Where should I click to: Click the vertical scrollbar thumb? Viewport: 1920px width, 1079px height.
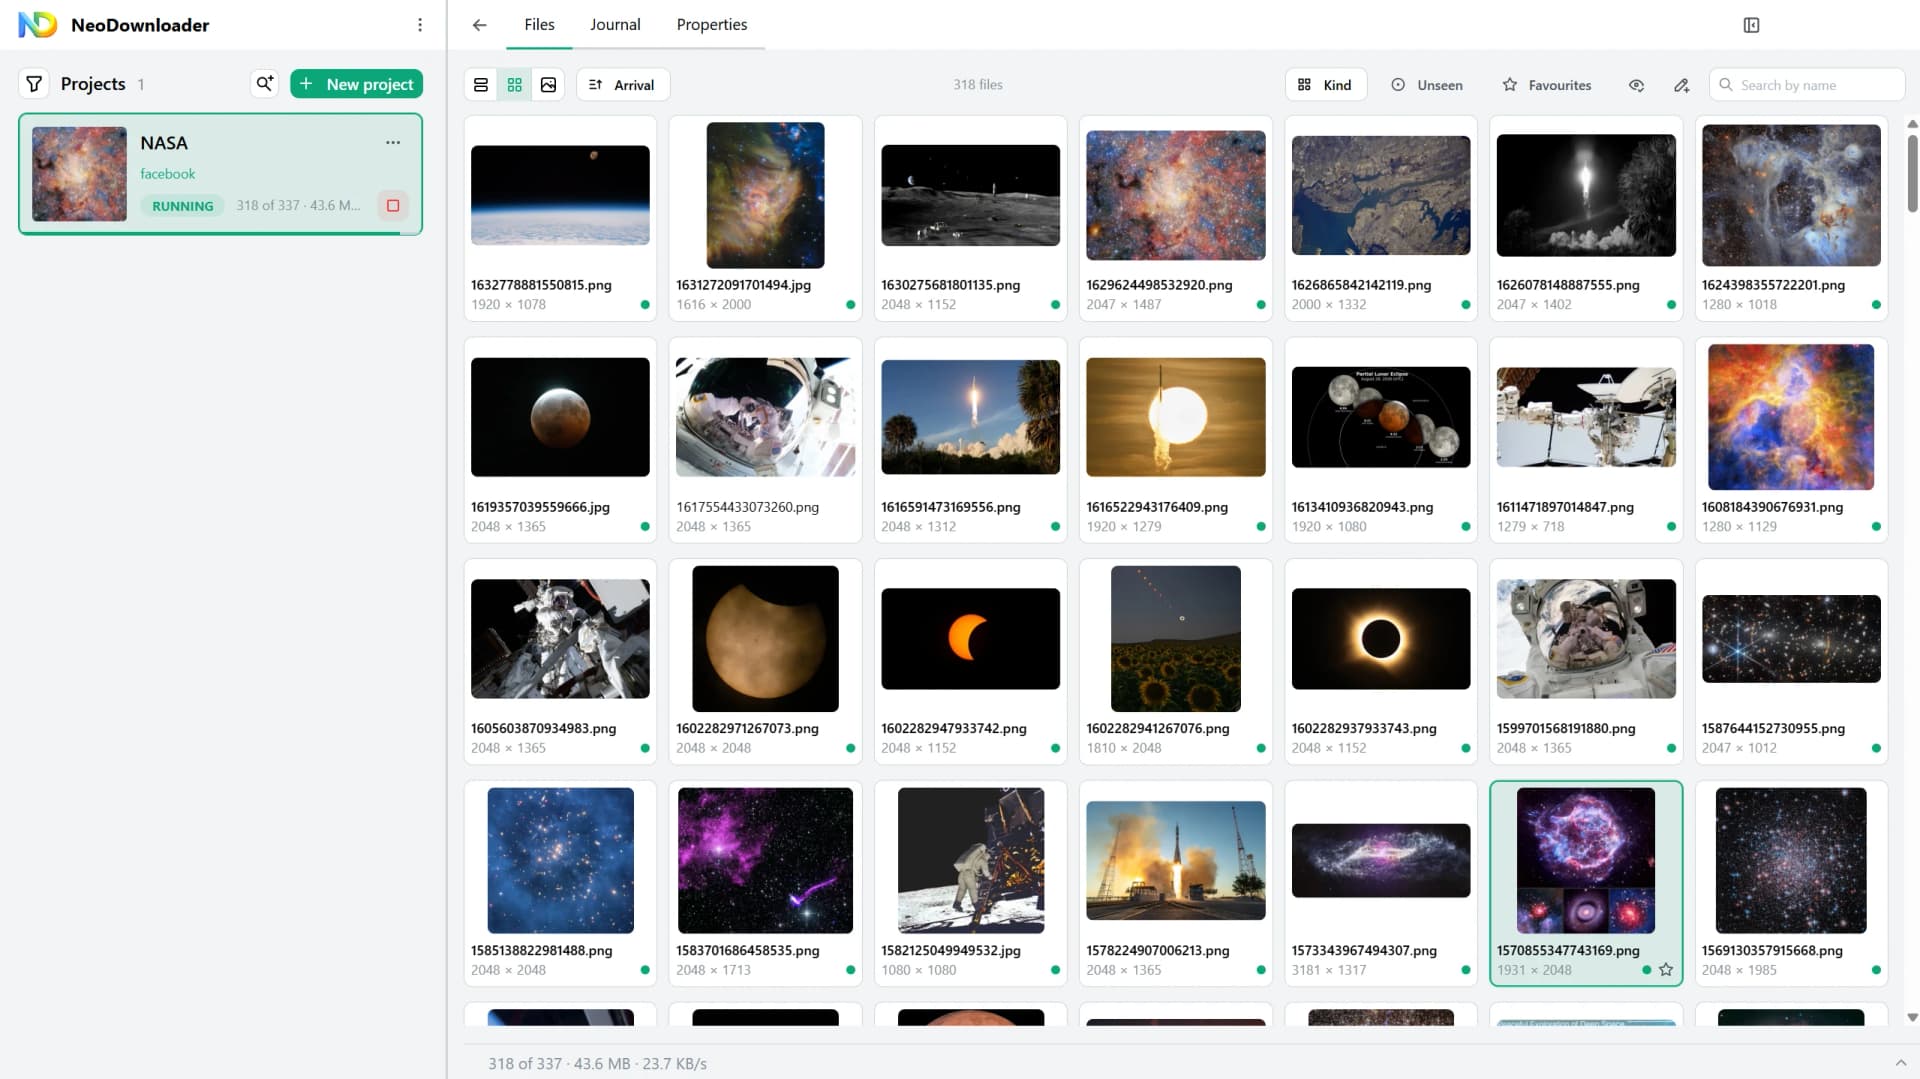[1912, 173]
